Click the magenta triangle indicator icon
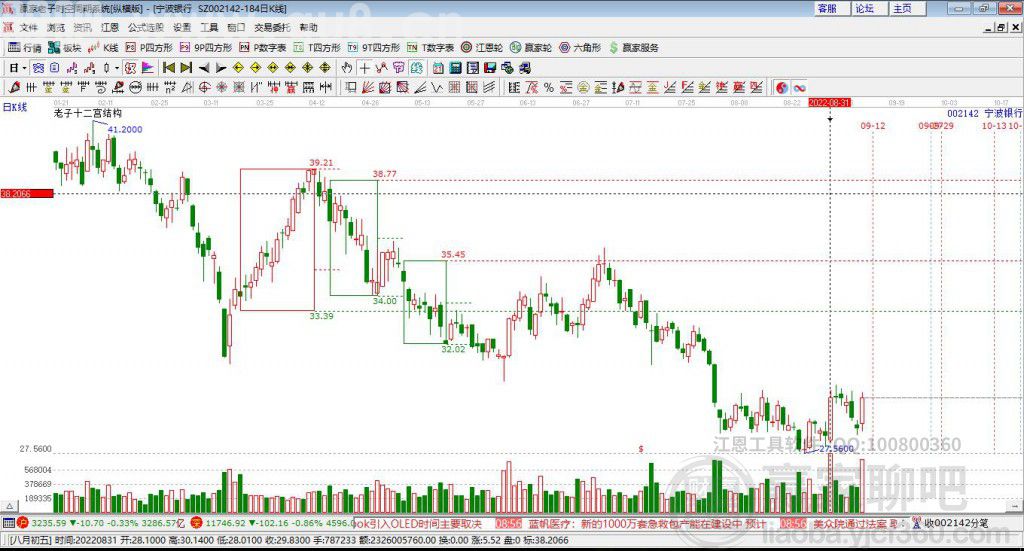Screen dimensions: 1024x551 coord(148,68)
